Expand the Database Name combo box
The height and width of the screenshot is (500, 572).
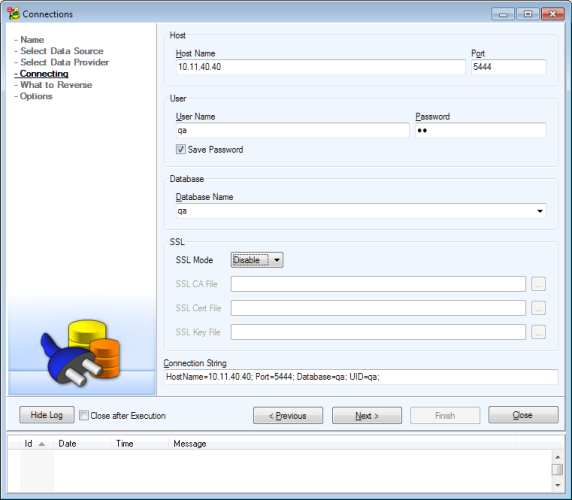(540, 211)
